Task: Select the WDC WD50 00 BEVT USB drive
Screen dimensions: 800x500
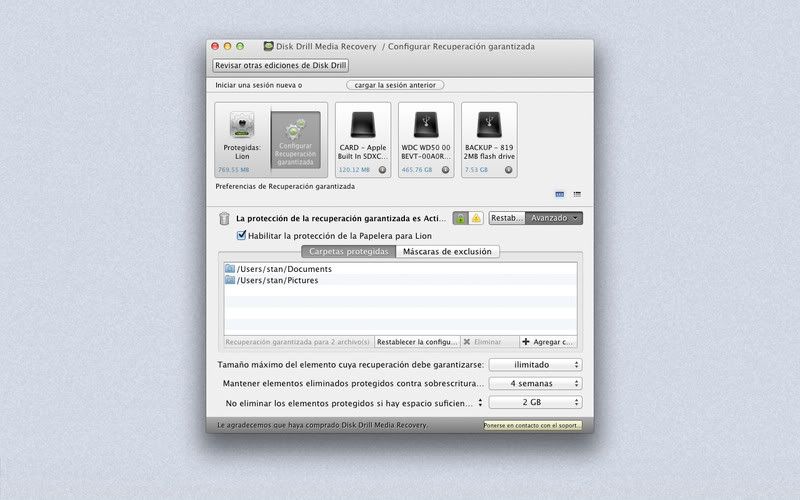Action: (426, 139)
